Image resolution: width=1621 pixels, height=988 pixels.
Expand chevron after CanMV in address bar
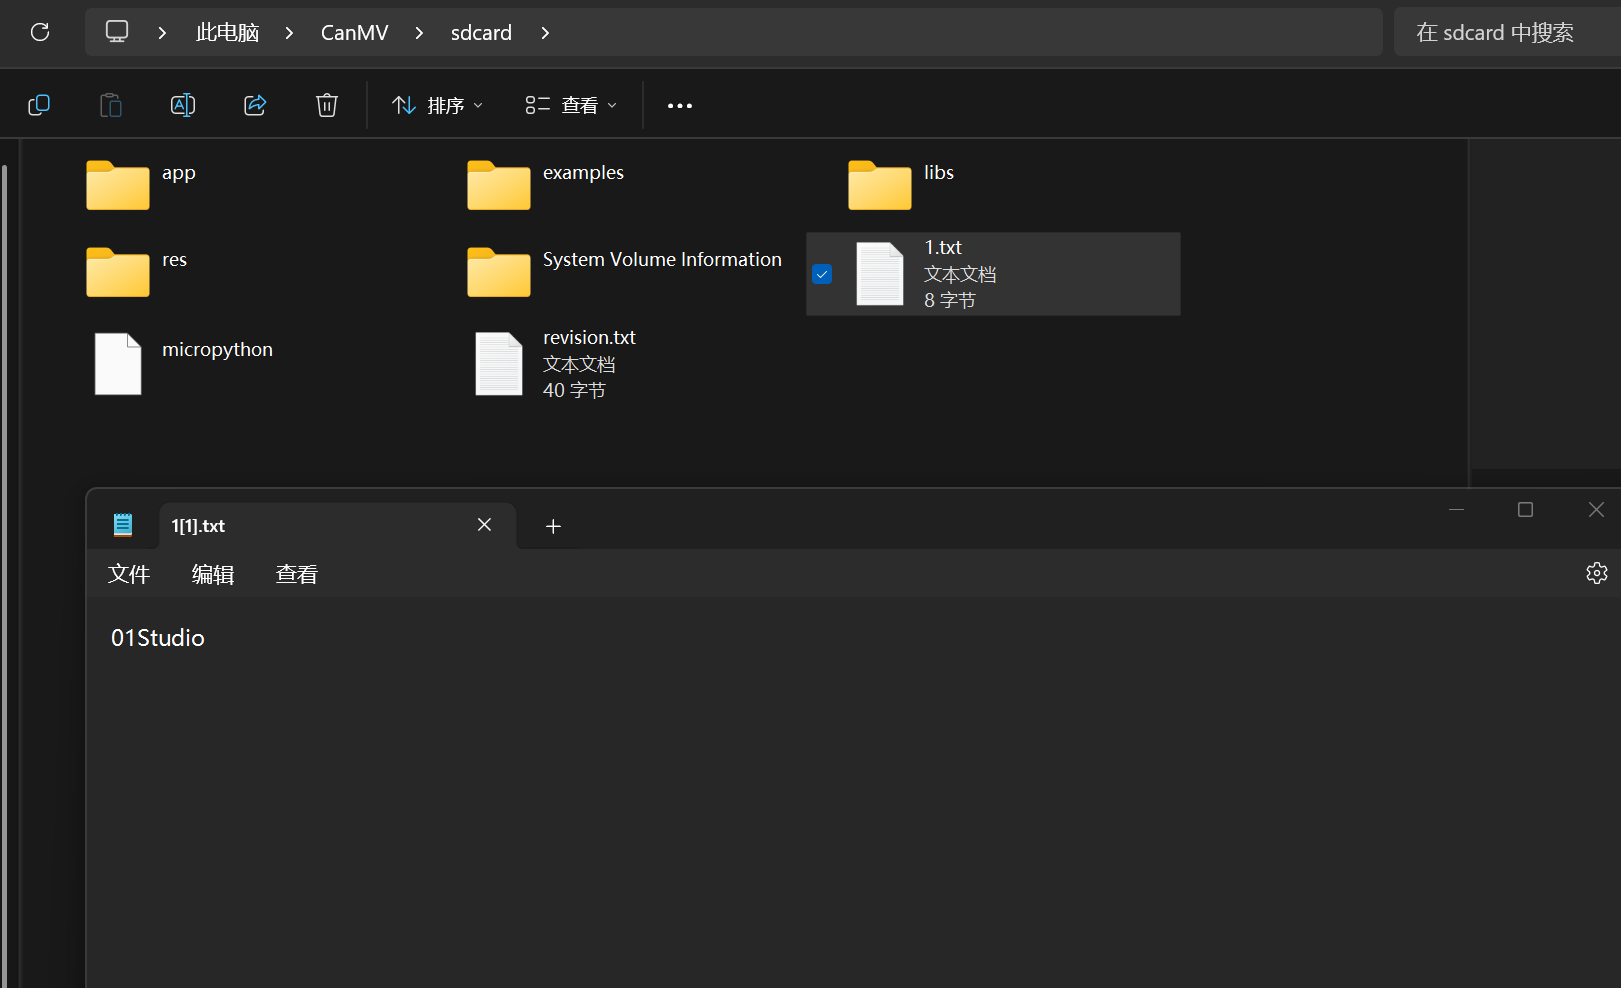tap(419, 33)
